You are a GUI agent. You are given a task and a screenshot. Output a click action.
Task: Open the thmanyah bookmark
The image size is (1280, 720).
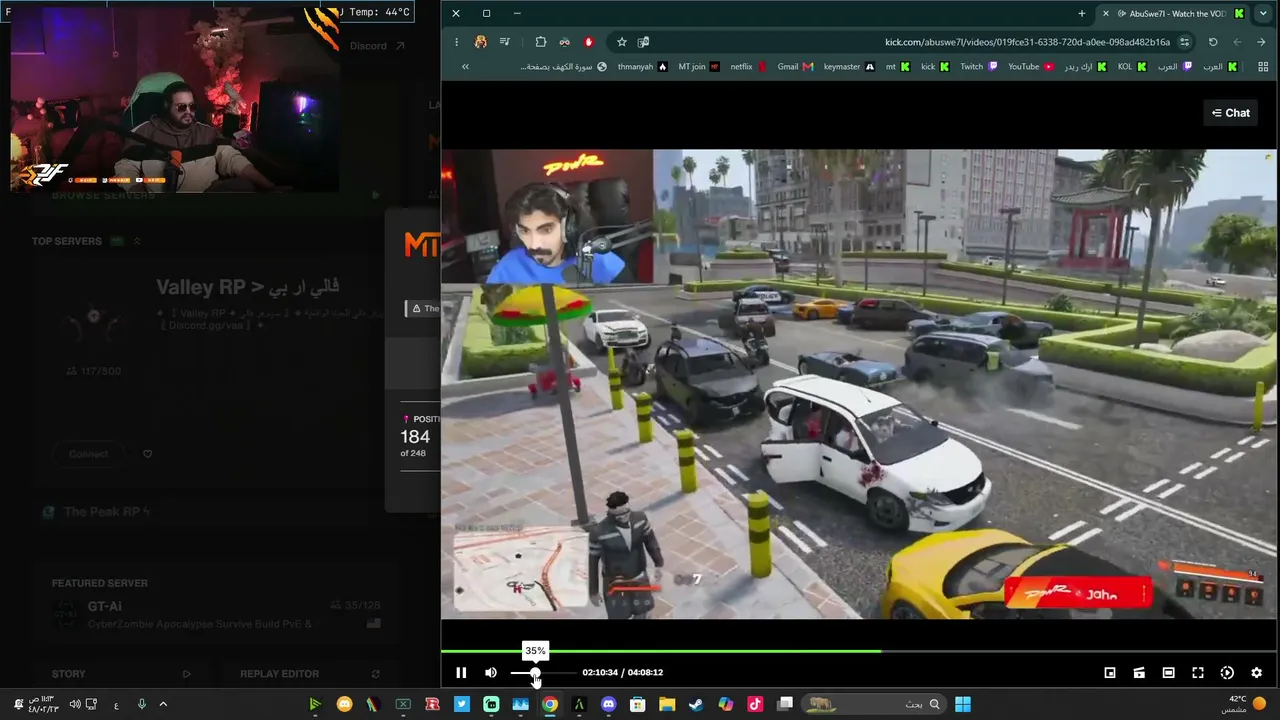pos(642,67)
